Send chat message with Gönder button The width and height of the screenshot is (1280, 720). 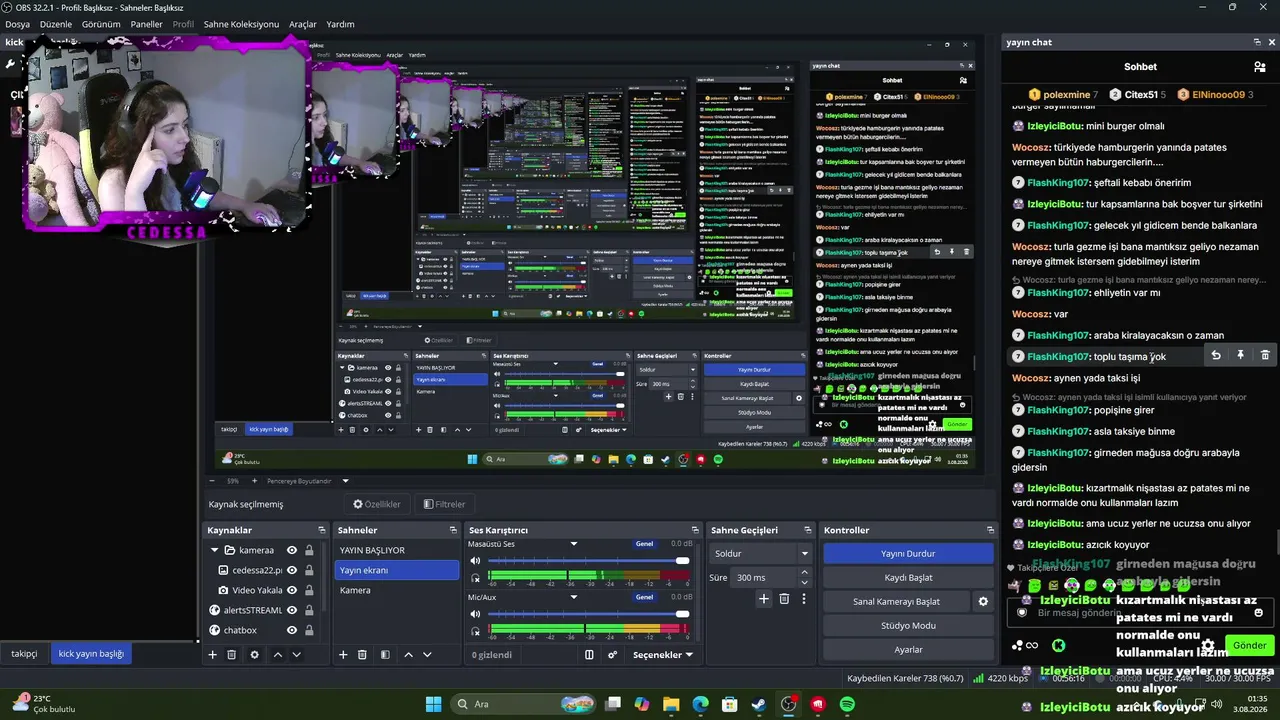click(x=1249, y=646)
